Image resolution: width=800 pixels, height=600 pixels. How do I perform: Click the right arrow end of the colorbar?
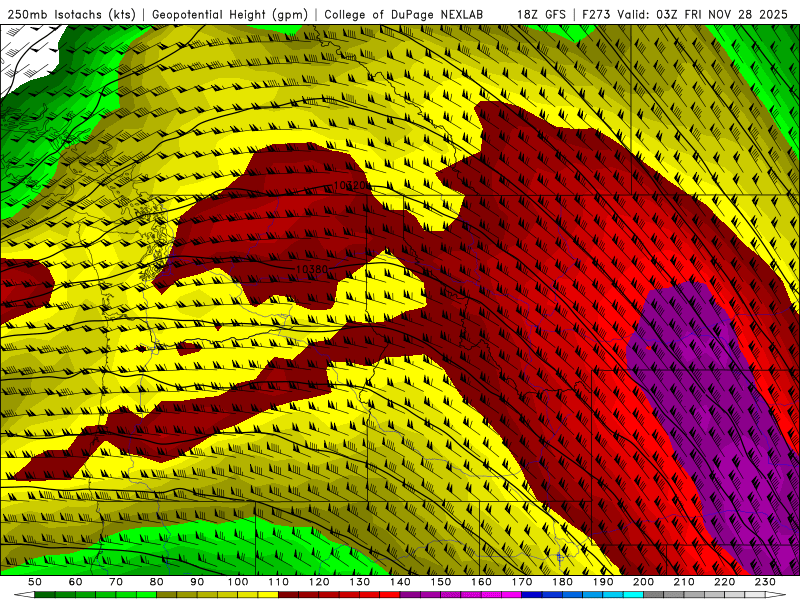[776, 595]
